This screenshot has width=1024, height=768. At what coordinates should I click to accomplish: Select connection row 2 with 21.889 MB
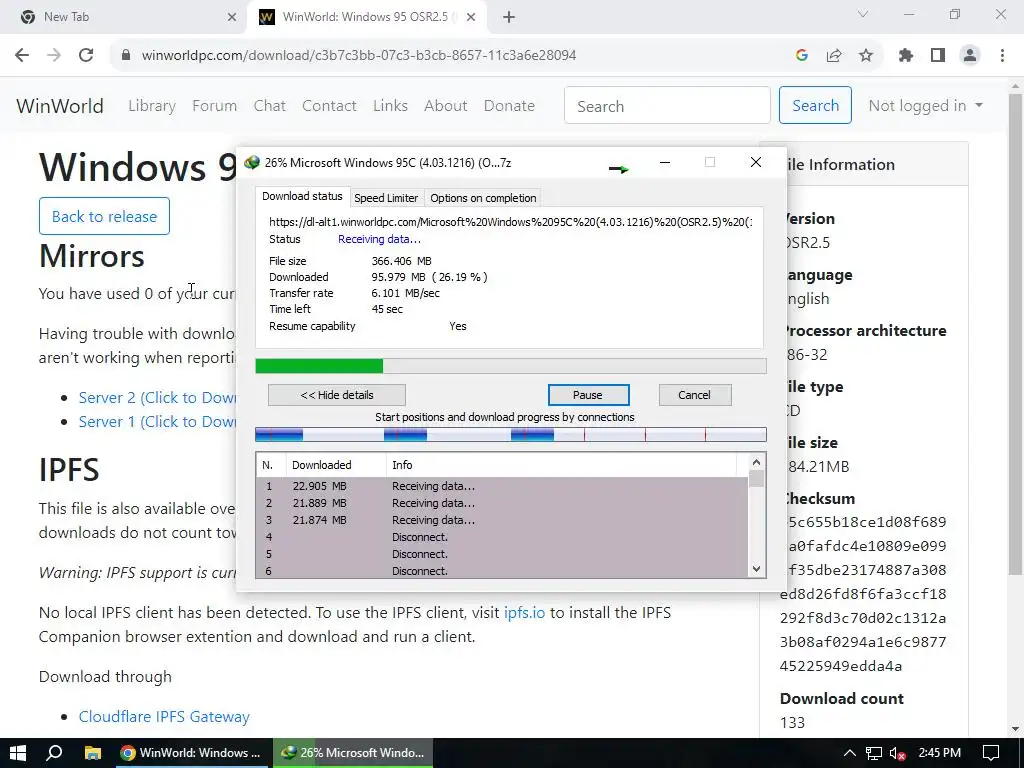click(x=502, y=504)
